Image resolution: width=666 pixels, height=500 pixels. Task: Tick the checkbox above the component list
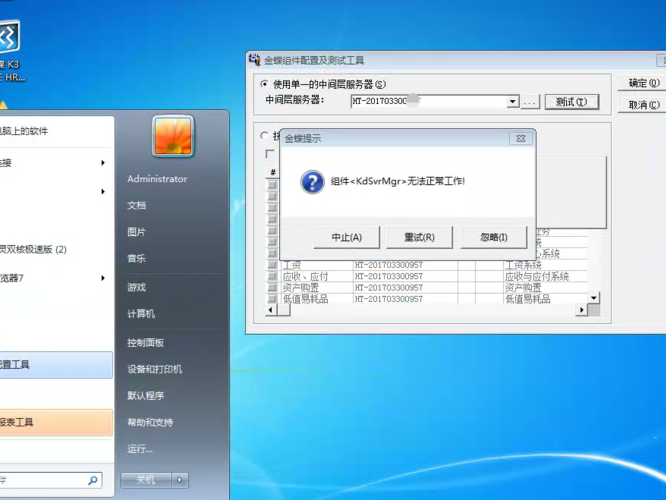[x=270, y=153]
